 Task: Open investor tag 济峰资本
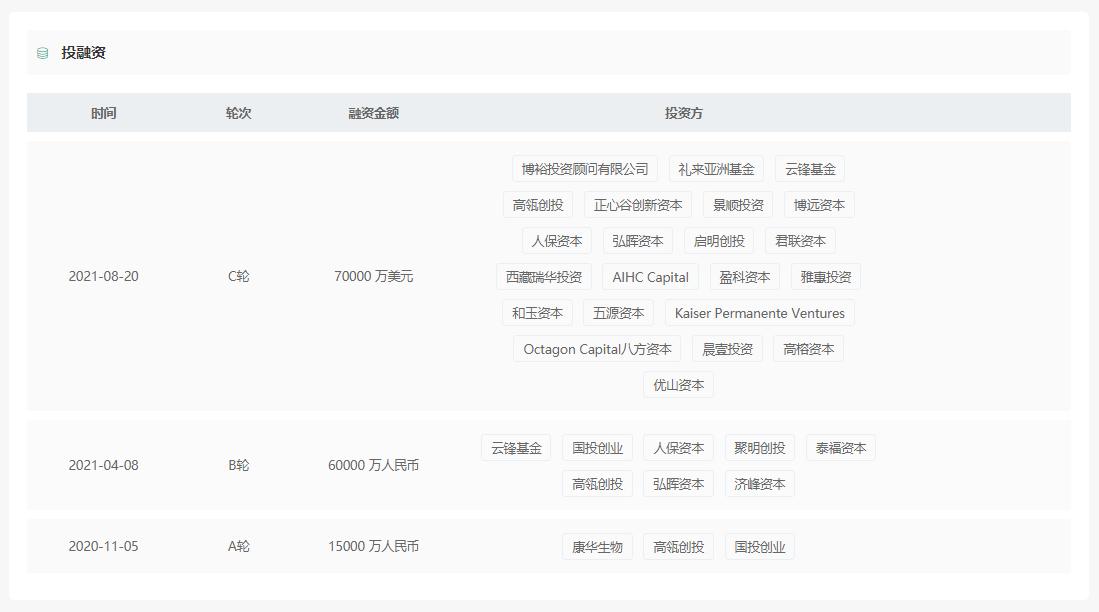(x=760, y=484)
